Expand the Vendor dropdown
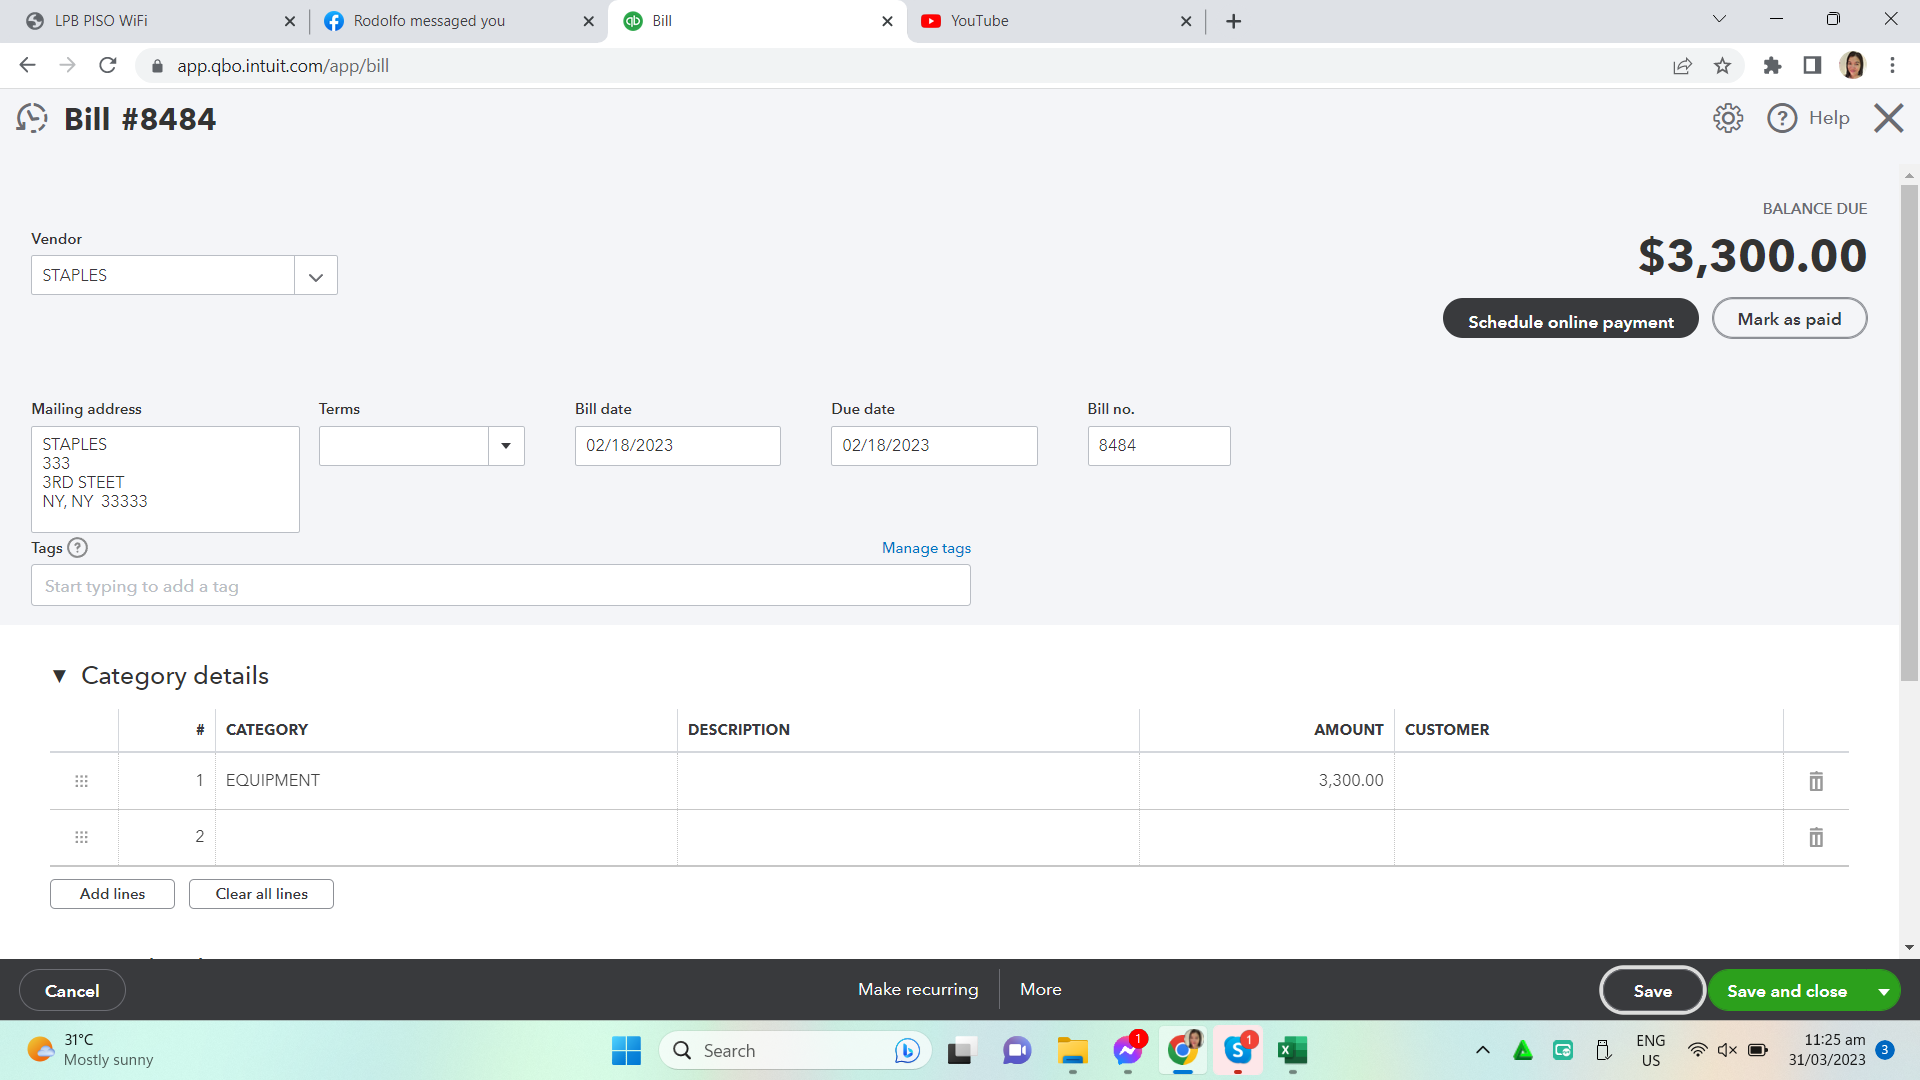 [316, 276]
